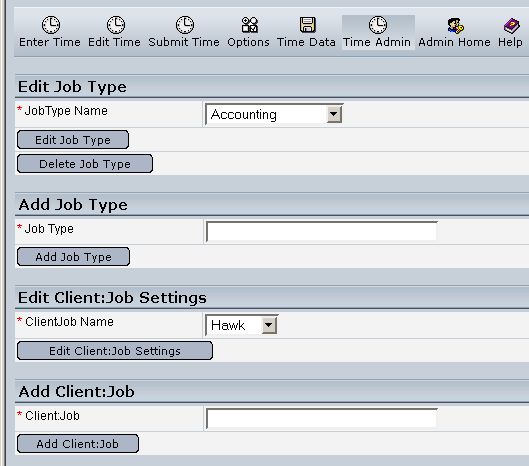The image size is (529, 466).
Task: Click the Add Job Type button
Action: click(73, 257)
